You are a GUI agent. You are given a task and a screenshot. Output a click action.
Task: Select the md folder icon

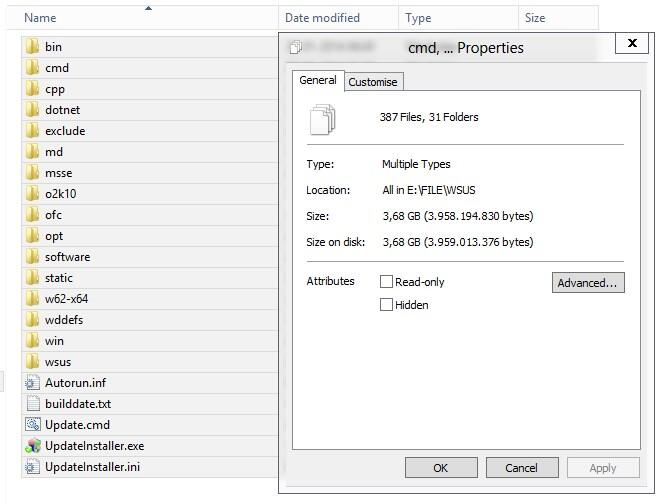[x=33, y=152]
